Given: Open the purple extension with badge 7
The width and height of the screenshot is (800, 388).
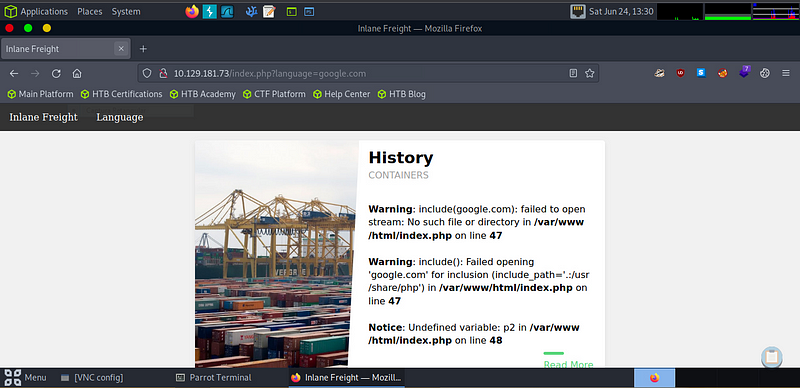Looking at the screenshot, I should pyautogui.click(x=744, y=72).
